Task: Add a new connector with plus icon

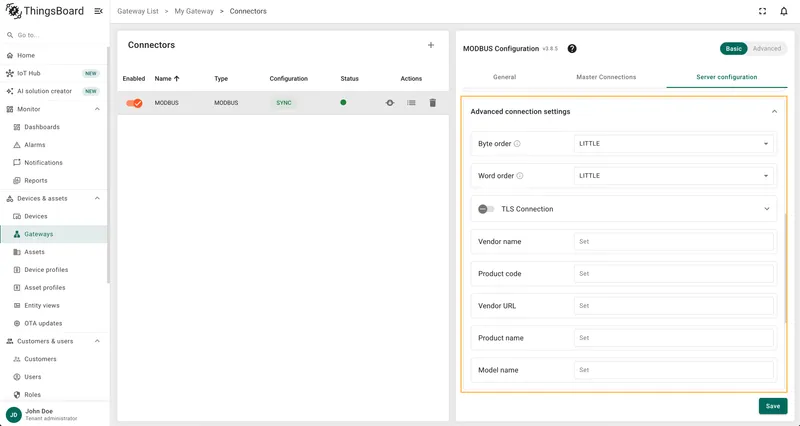Action: coord(431,45)
